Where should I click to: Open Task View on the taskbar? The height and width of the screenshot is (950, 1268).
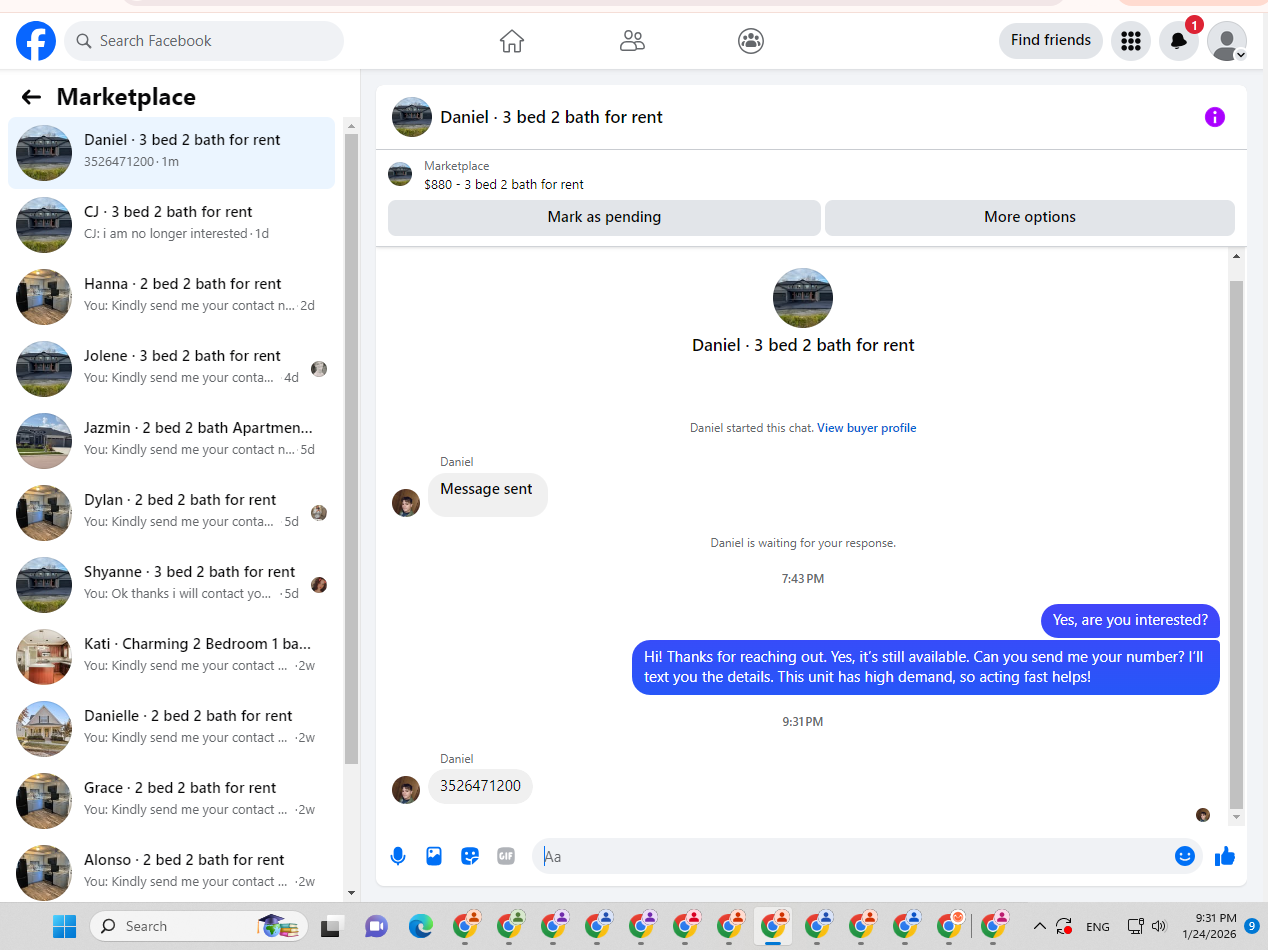click(x=332, y=926)
